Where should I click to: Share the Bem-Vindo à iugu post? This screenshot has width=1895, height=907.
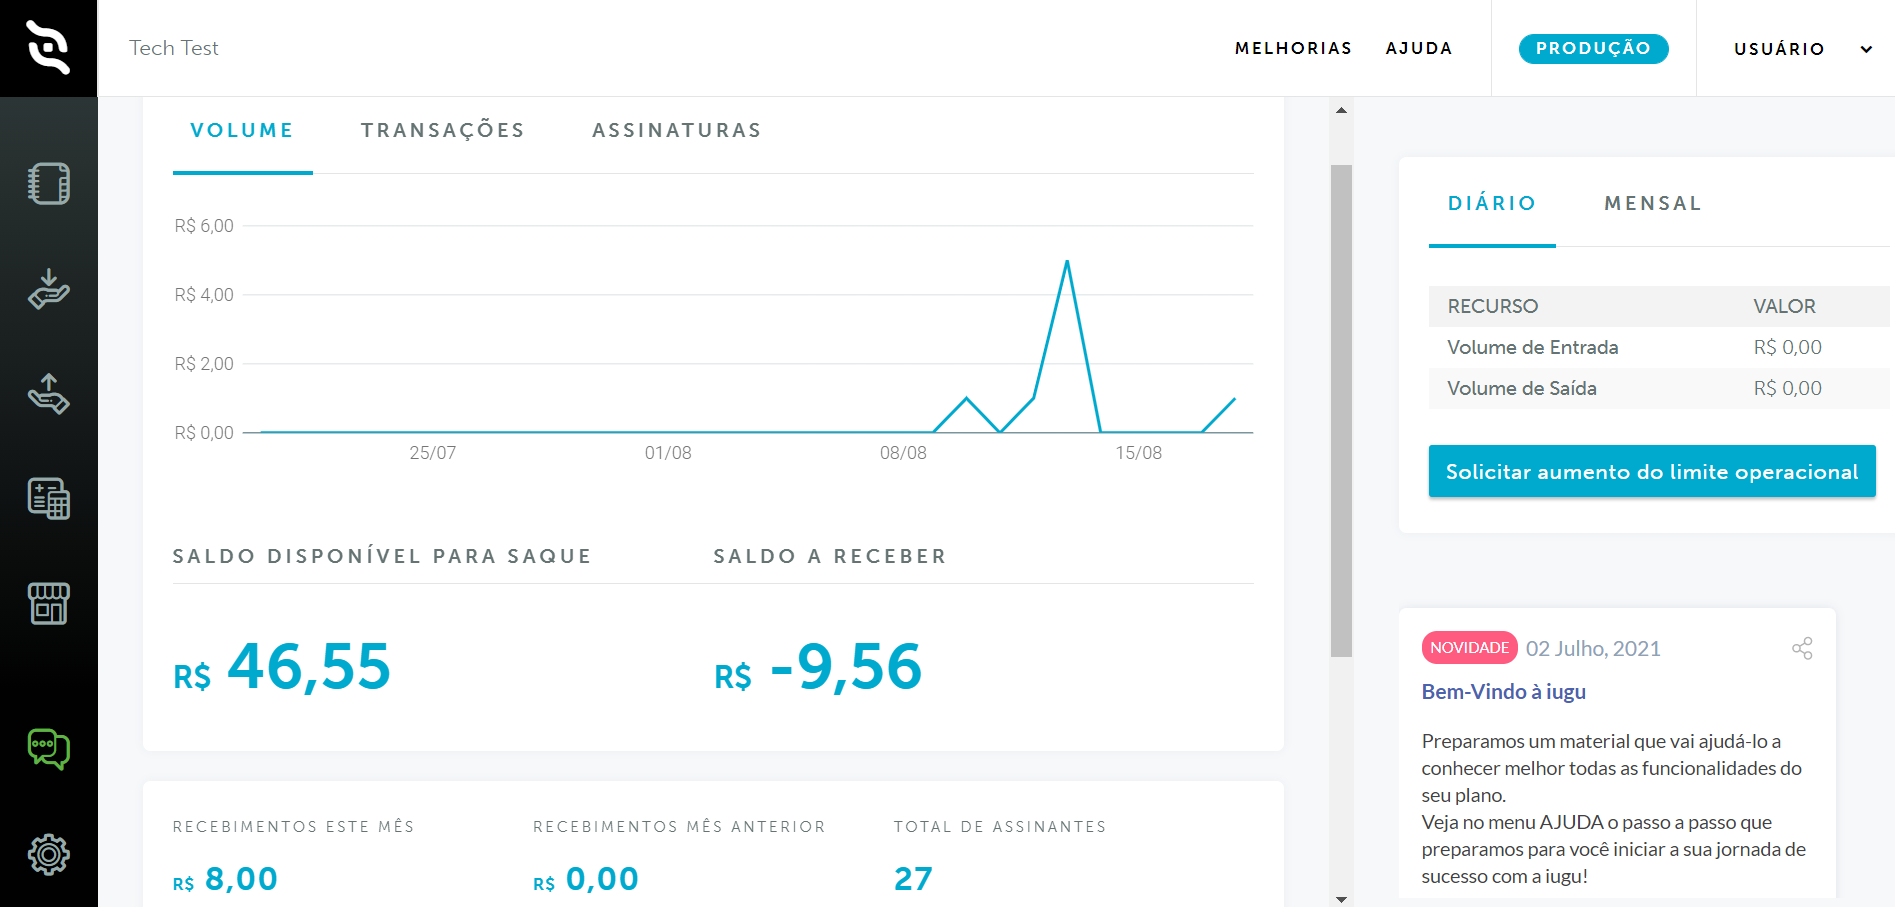[1802, 648]
